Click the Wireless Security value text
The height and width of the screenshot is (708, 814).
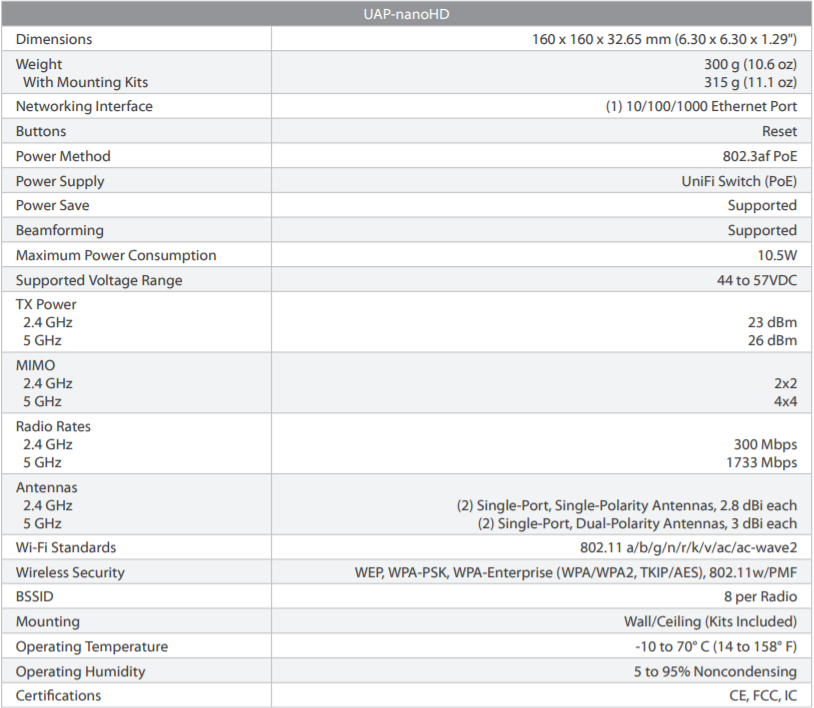[x=575, y=572]
